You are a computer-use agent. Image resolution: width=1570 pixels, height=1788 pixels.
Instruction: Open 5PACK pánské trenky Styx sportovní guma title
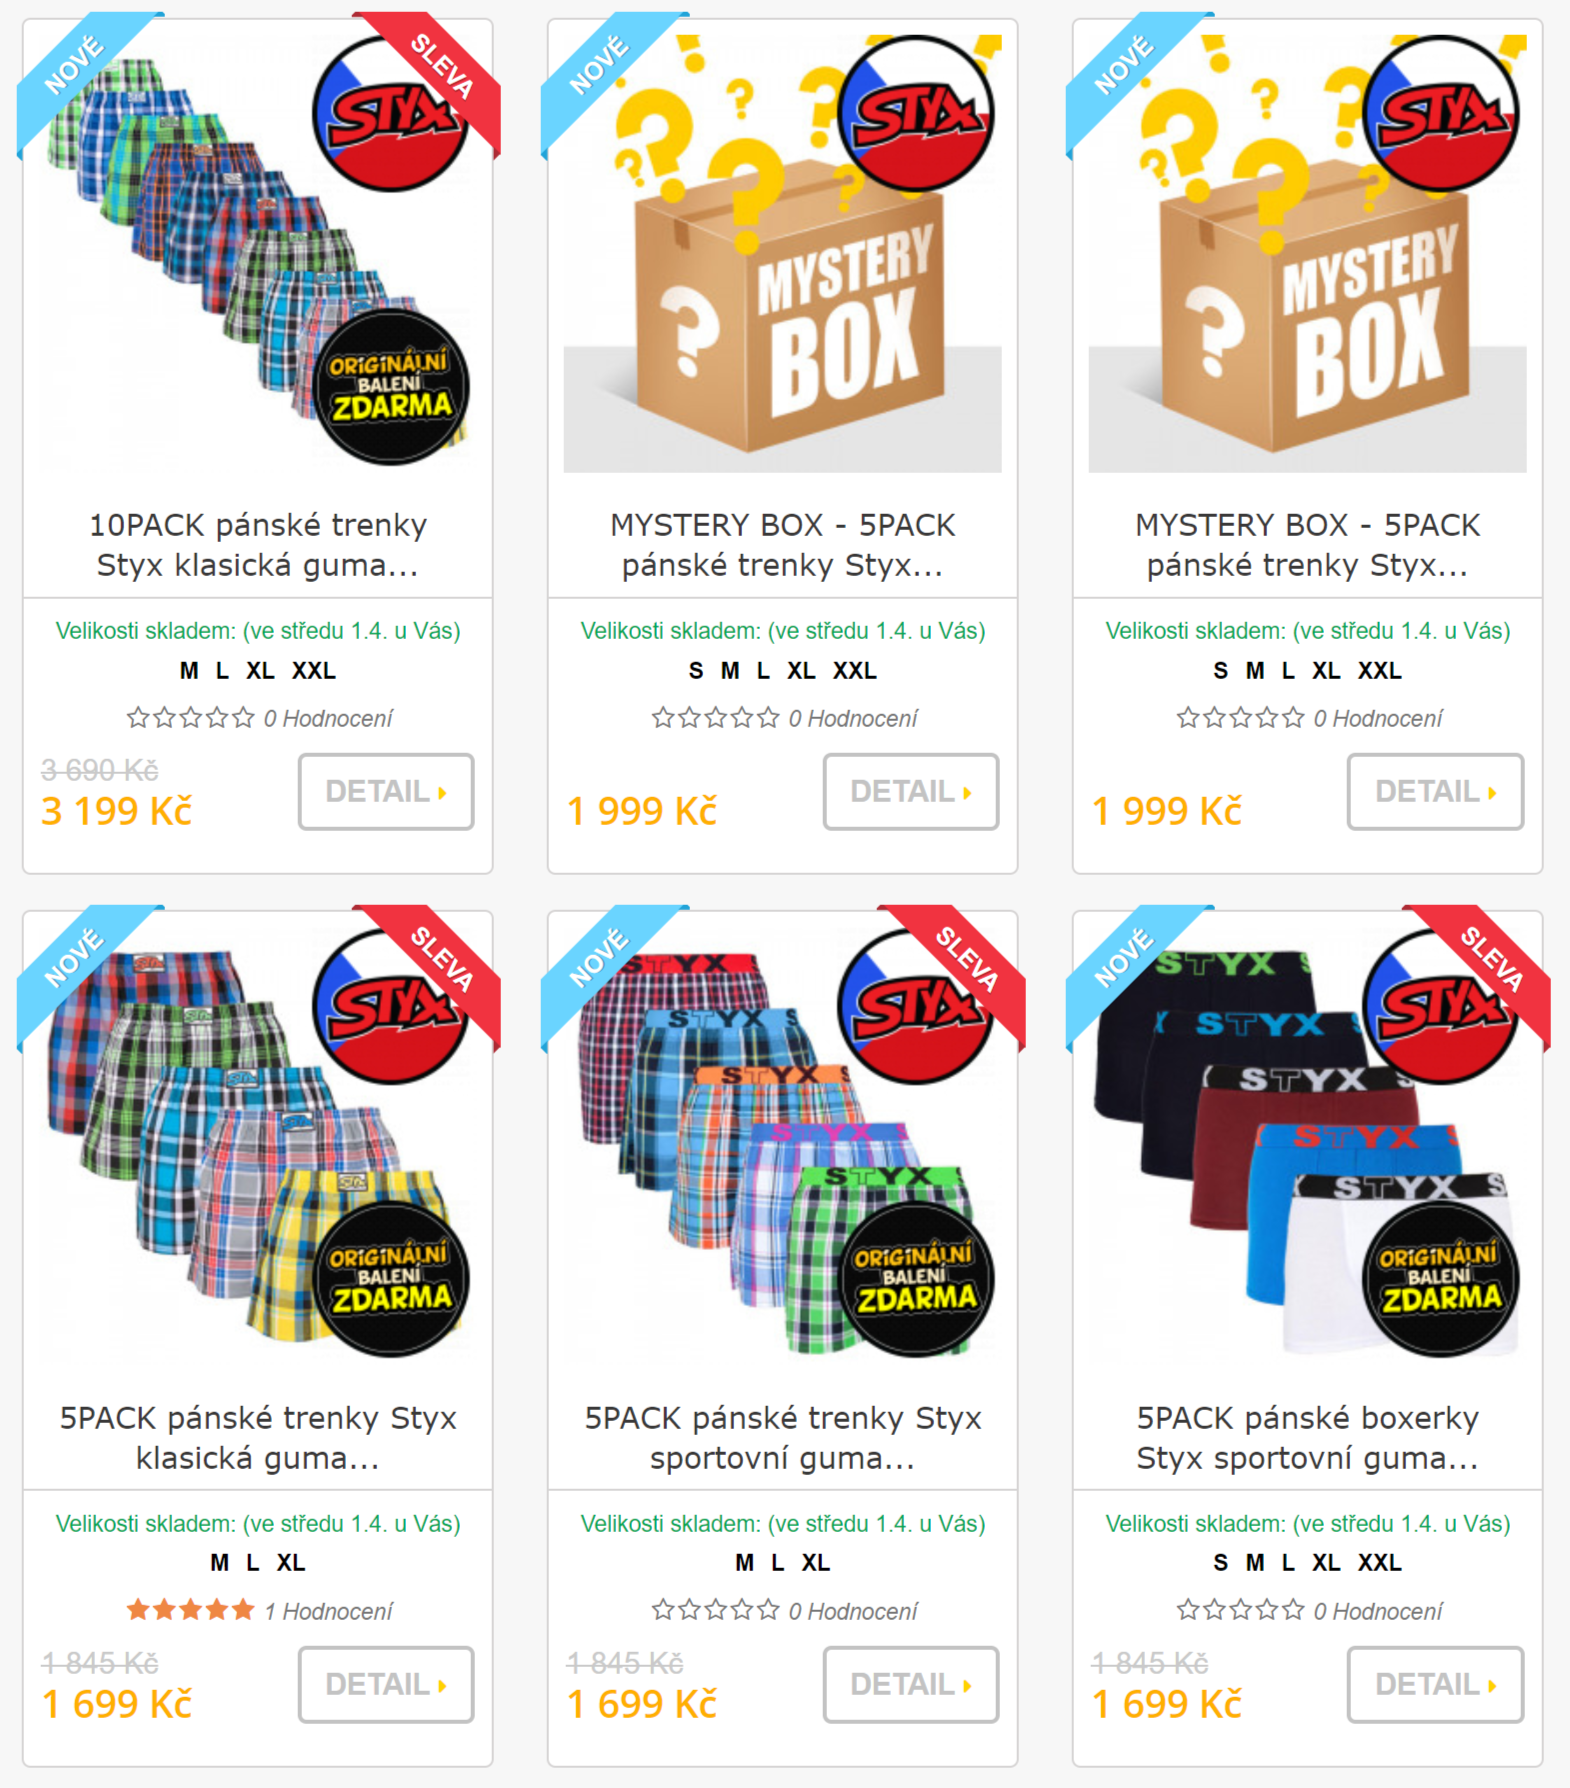(783, 1438)
